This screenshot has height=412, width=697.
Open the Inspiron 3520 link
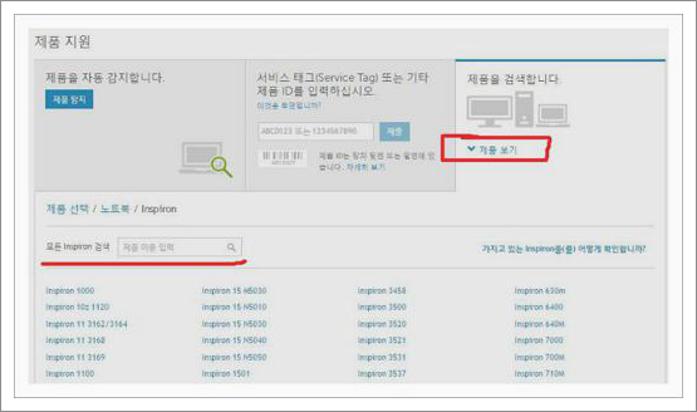(x=381, y=324)
